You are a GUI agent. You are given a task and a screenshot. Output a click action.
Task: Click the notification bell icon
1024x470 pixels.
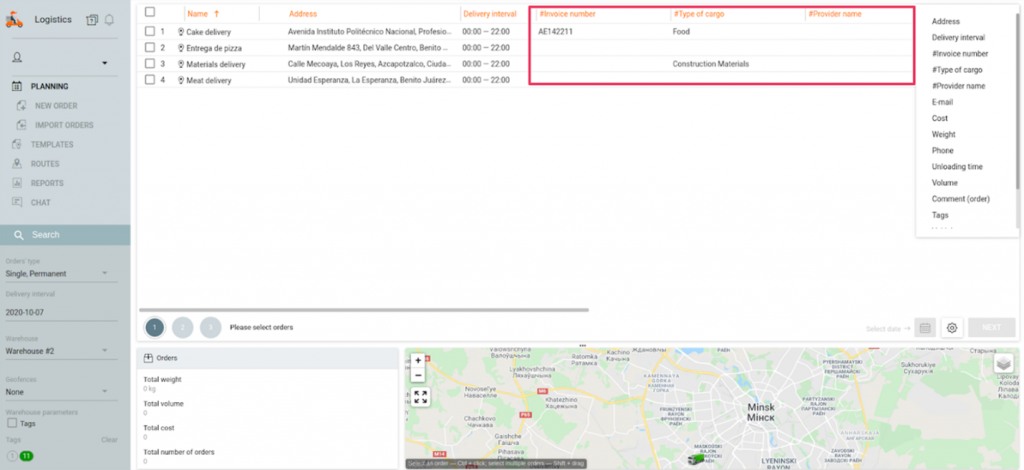coord(109,20)
